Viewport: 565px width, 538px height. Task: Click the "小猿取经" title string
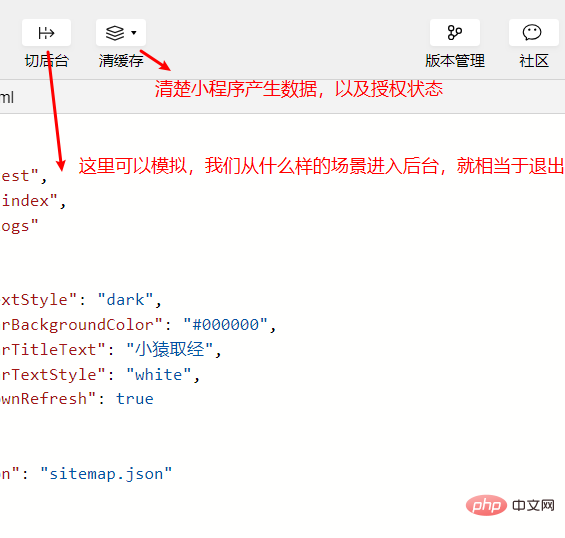169,350
